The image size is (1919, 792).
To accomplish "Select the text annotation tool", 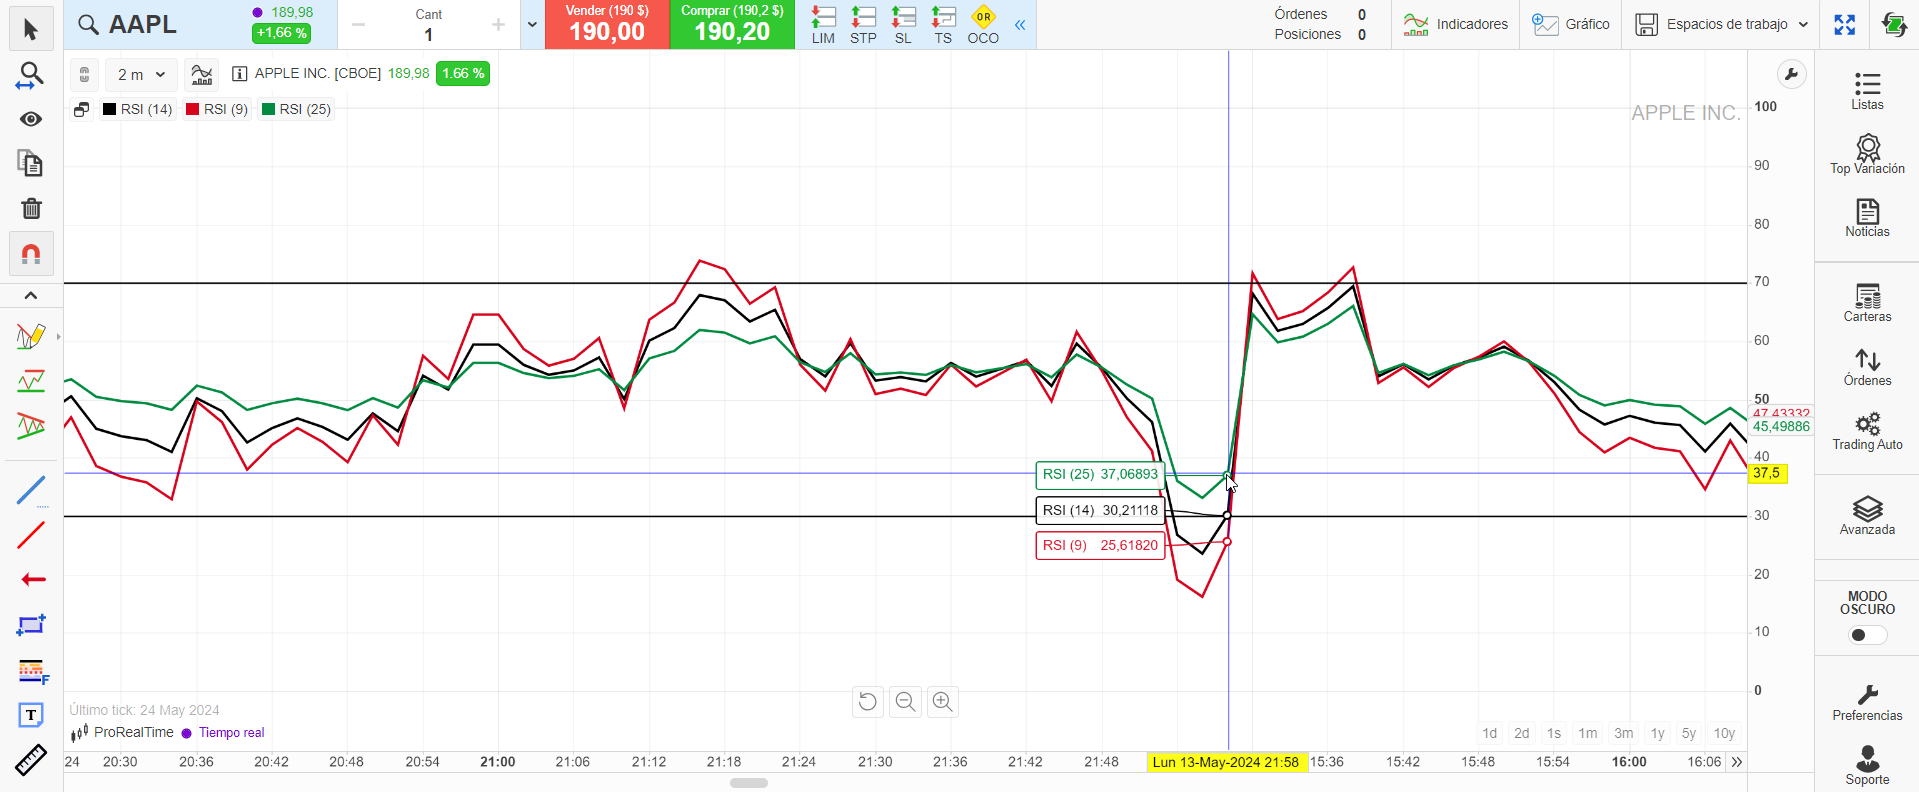I will pos(31,715).
